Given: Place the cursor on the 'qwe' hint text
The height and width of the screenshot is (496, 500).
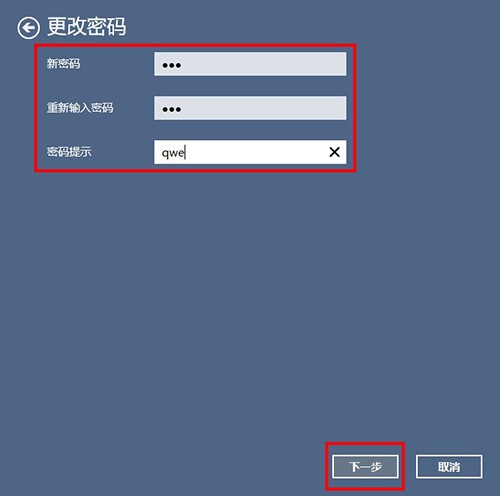Looking at the screenshot, I should (x=173, y=153).
